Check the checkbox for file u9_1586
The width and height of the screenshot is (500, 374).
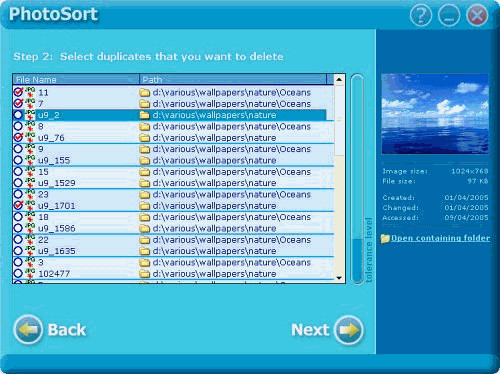(x=18, y=228)
